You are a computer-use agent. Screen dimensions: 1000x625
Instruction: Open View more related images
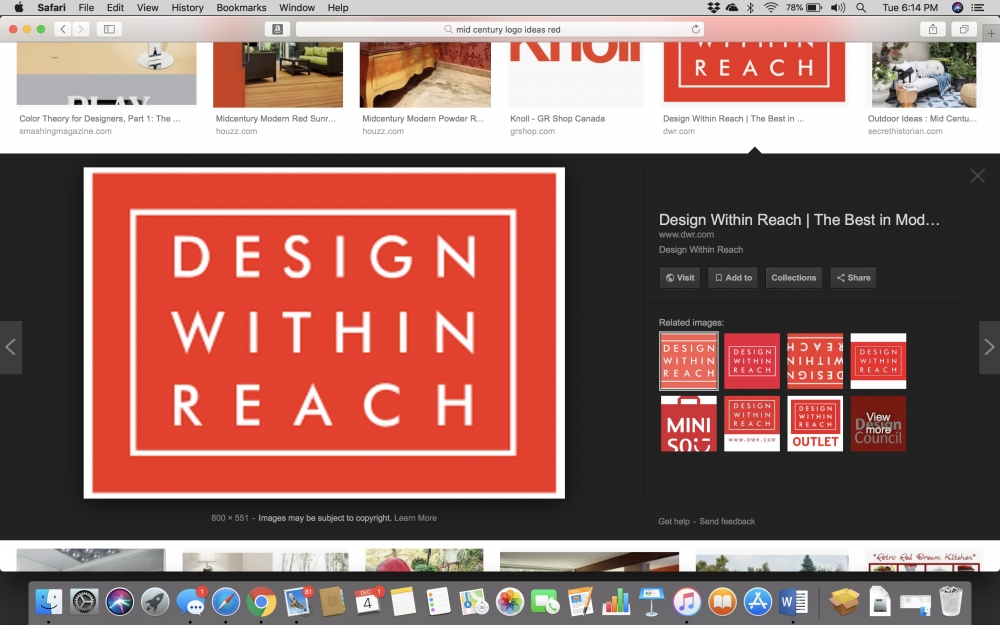pyautogui.click(x=878, y=423)
